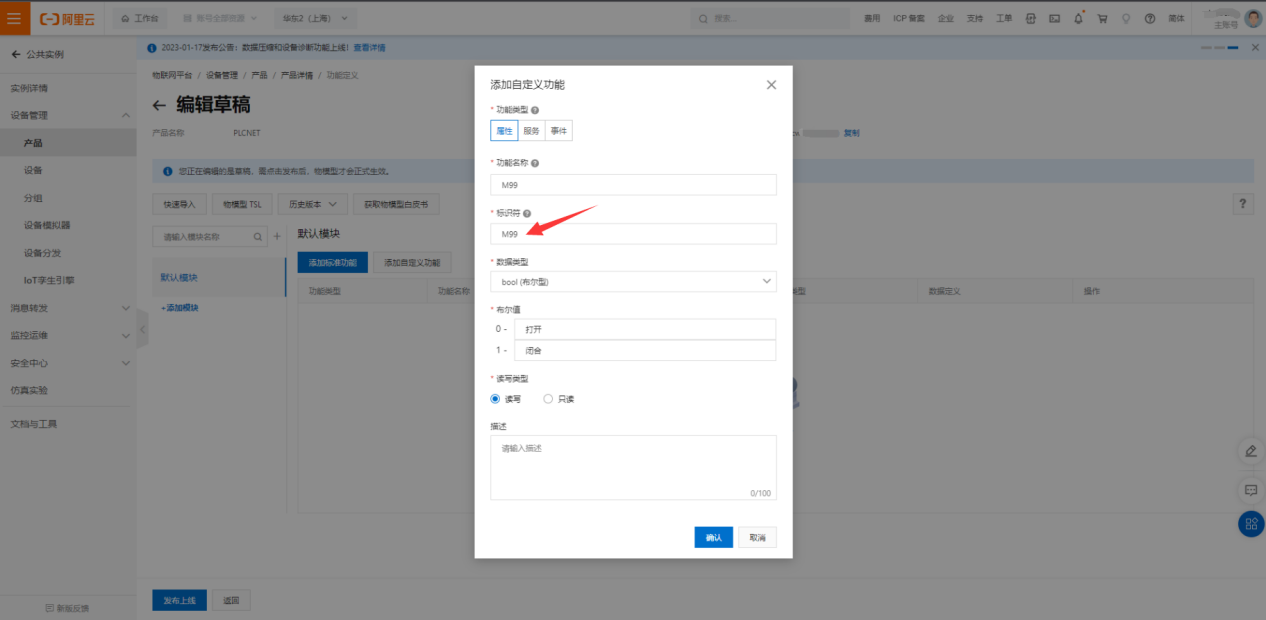Switch to the 服务 function type tab
The image size is (1266, 620).
point(531,131)
